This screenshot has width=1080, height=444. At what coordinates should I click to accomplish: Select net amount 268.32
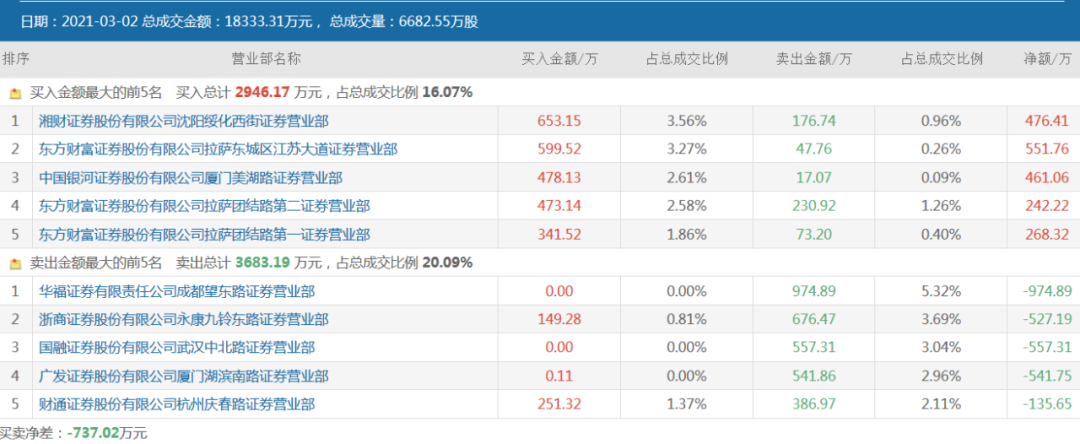click(x=1048, y=235)
